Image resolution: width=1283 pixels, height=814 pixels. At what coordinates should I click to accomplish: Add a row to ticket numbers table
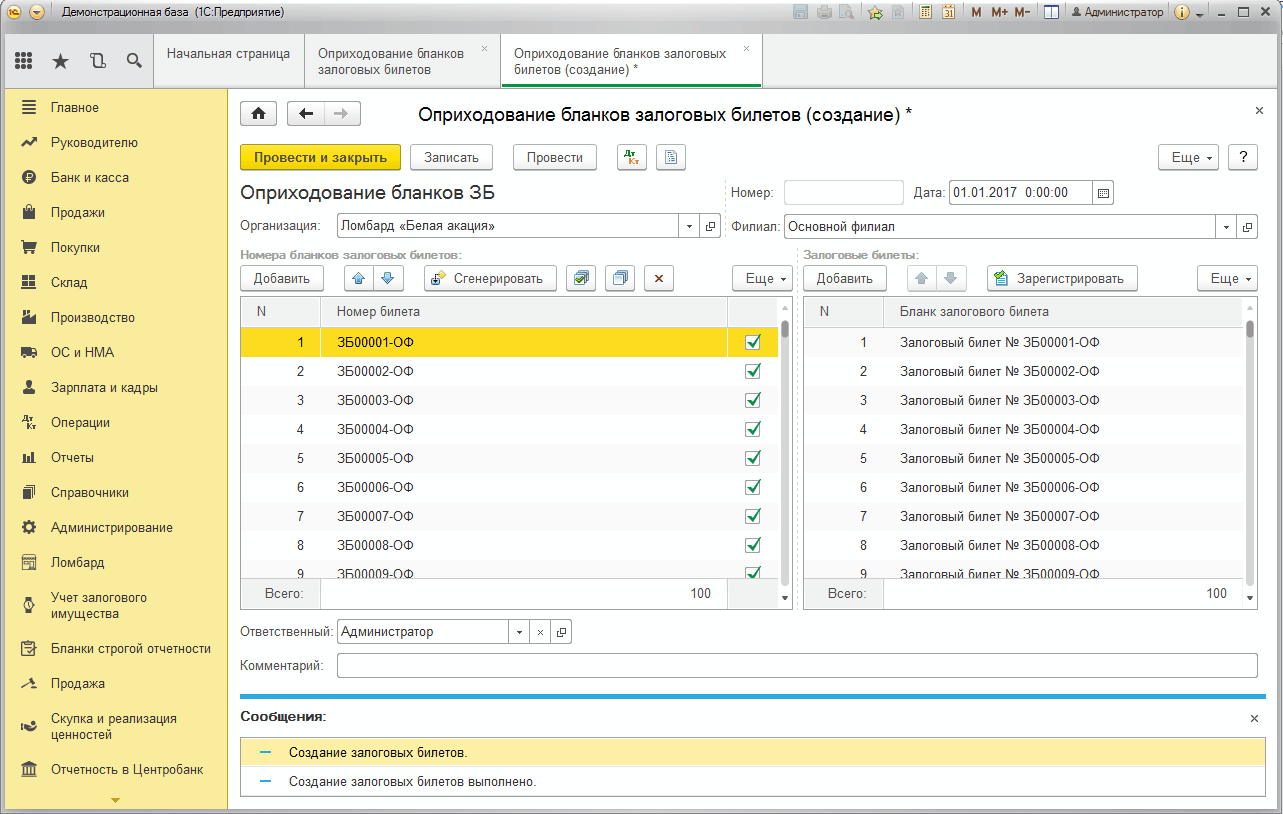282,278
